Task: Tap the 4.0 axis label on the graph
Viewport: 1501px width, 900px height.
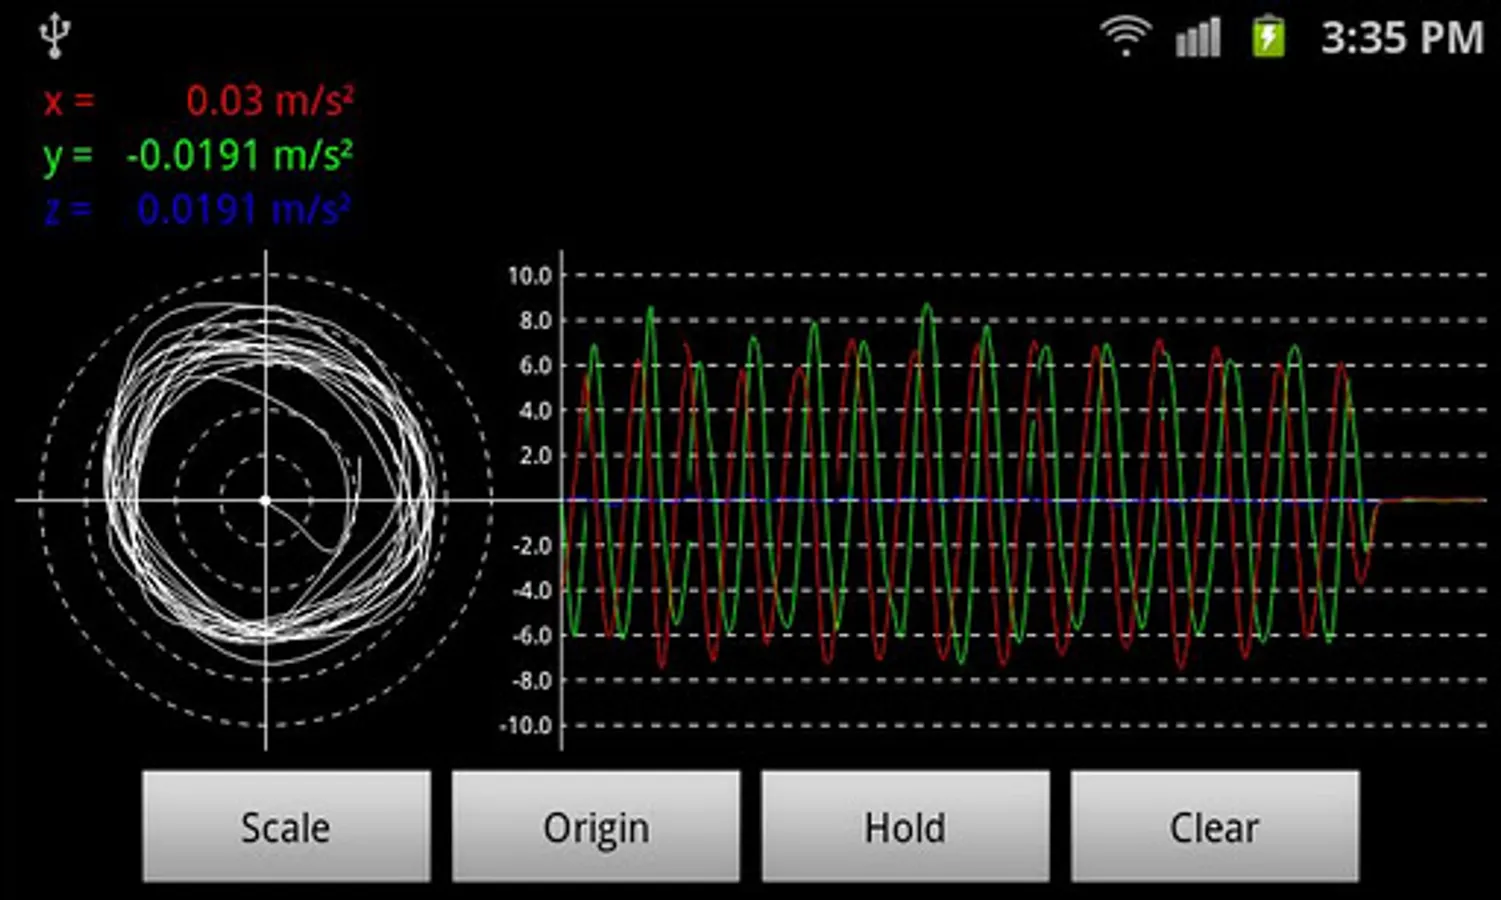Action: pyautogui.click(x=535, y=410)
